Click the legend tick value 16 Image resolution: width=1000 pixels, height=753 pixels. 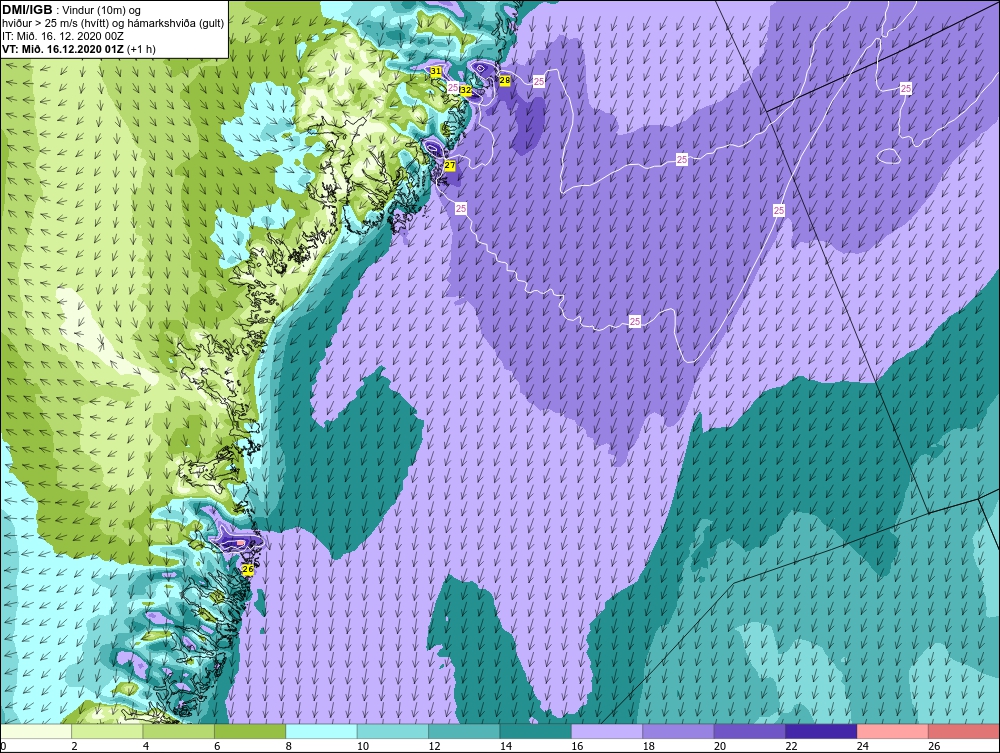(577, 746)
